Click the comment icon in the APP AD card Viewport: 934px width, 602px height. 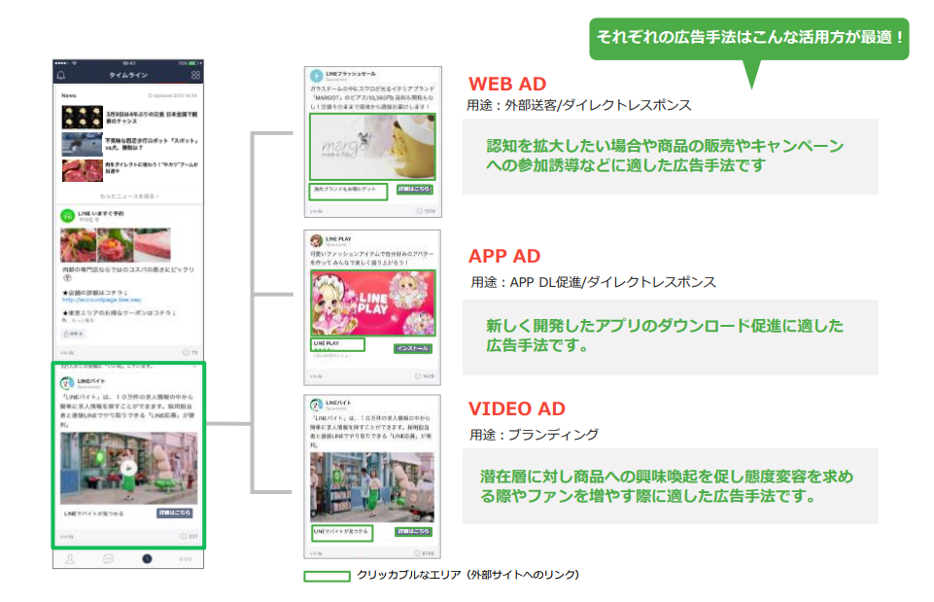419,376
